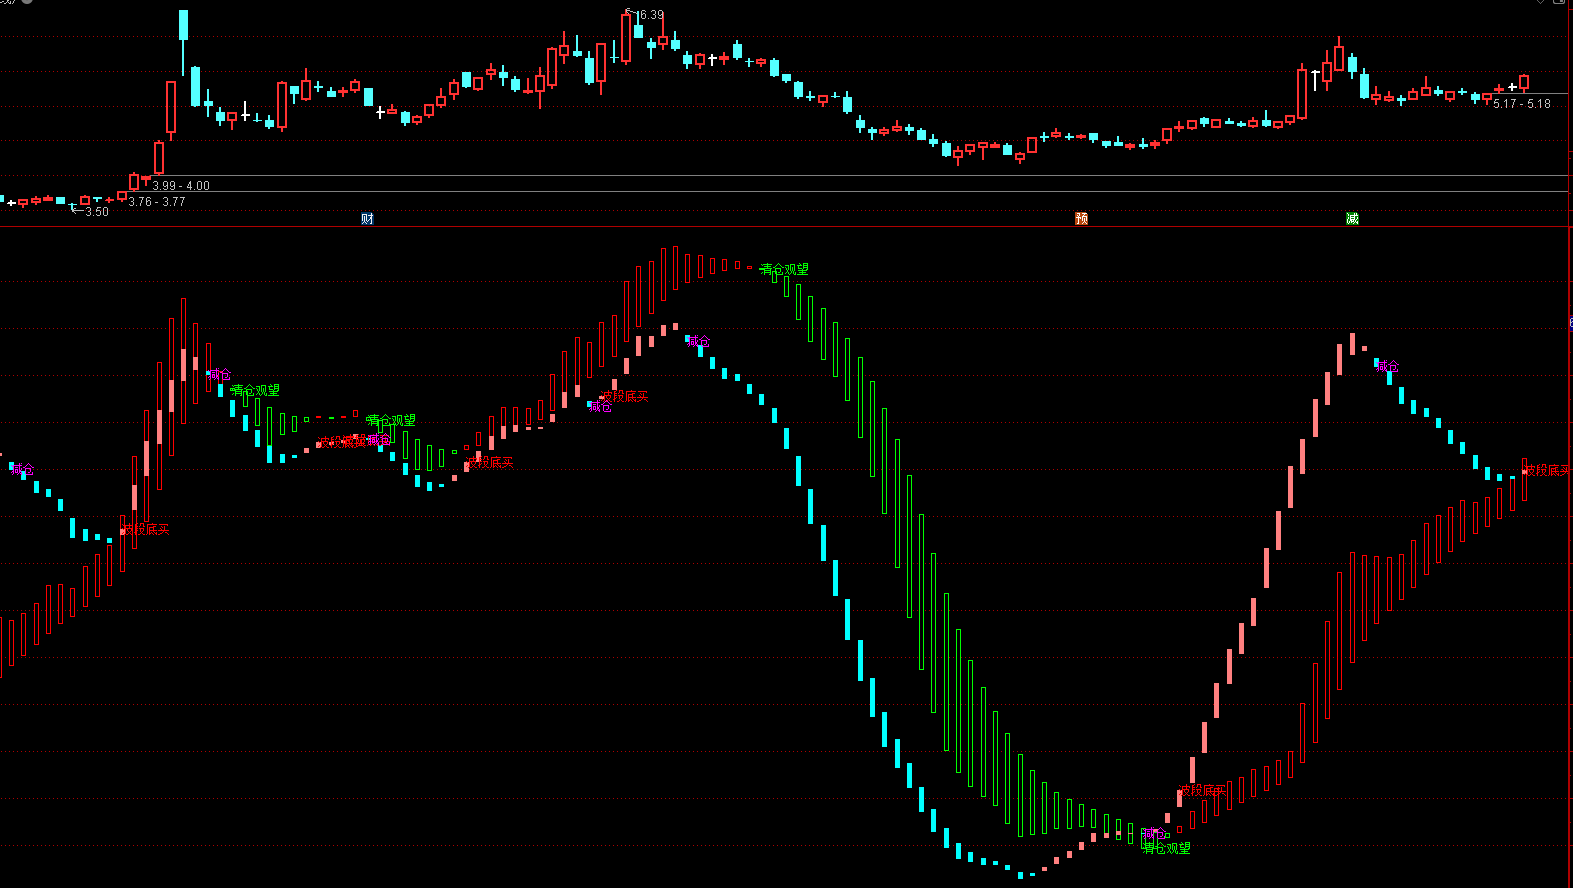Click the red divider between chart panels
Image resolution: width=1573 pixels, height=888 pixels.
pyautogui.click(x=786, y=227)
